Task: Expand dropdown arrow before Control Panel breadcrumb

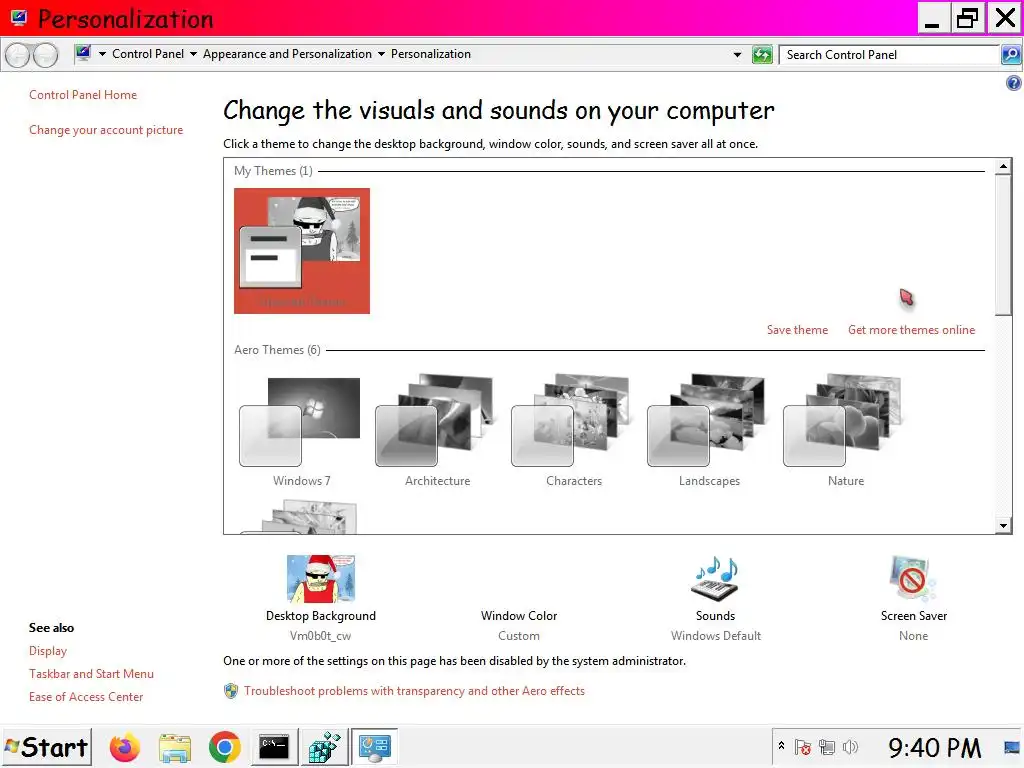Action: pos(102,54)
